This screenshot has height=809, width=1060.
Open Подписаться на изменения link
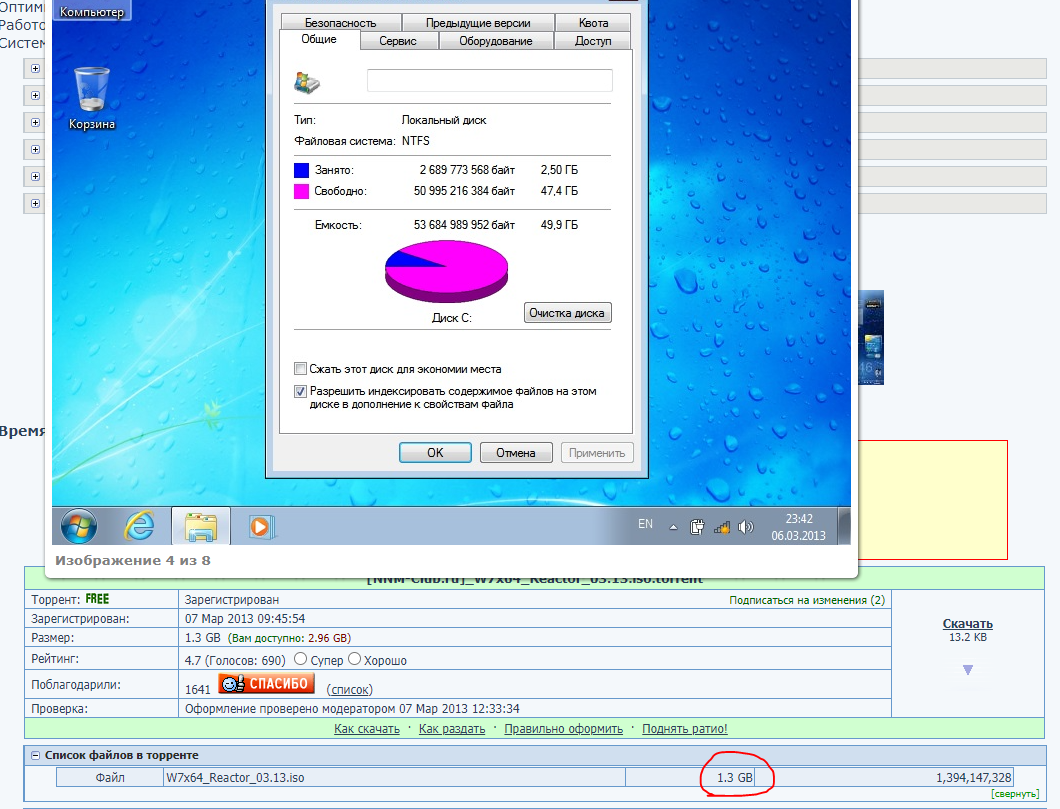(x=807, y=600)
